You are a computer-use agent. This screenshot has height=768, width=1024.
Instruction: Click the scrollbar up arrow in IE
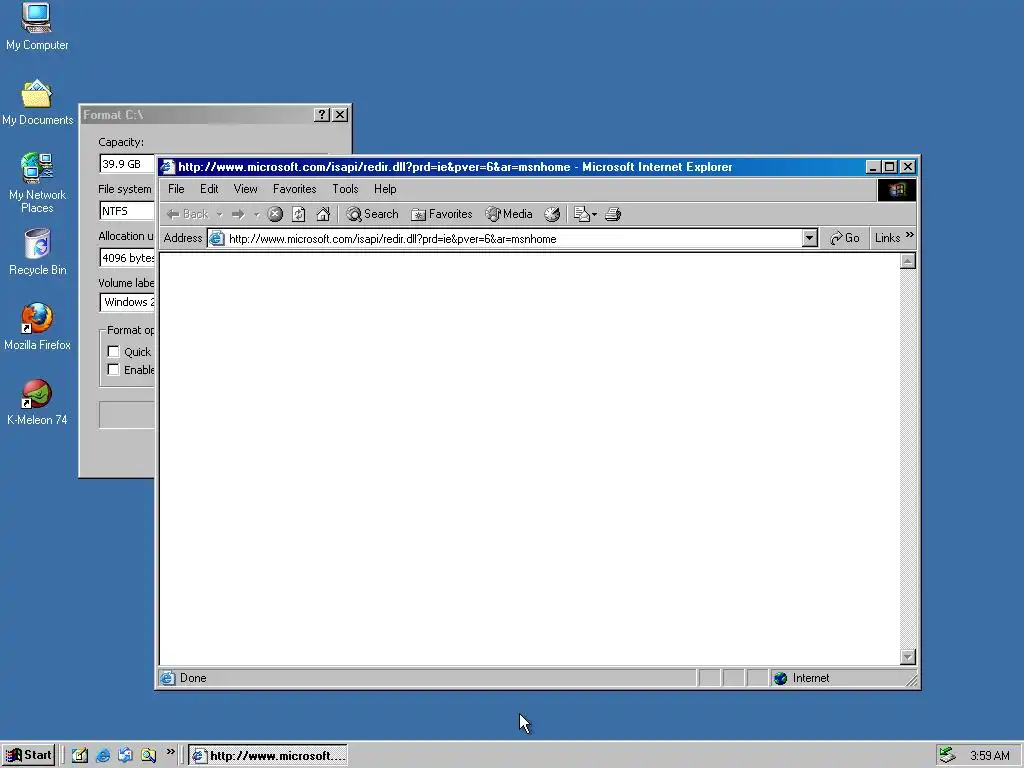tap(908, 261)
